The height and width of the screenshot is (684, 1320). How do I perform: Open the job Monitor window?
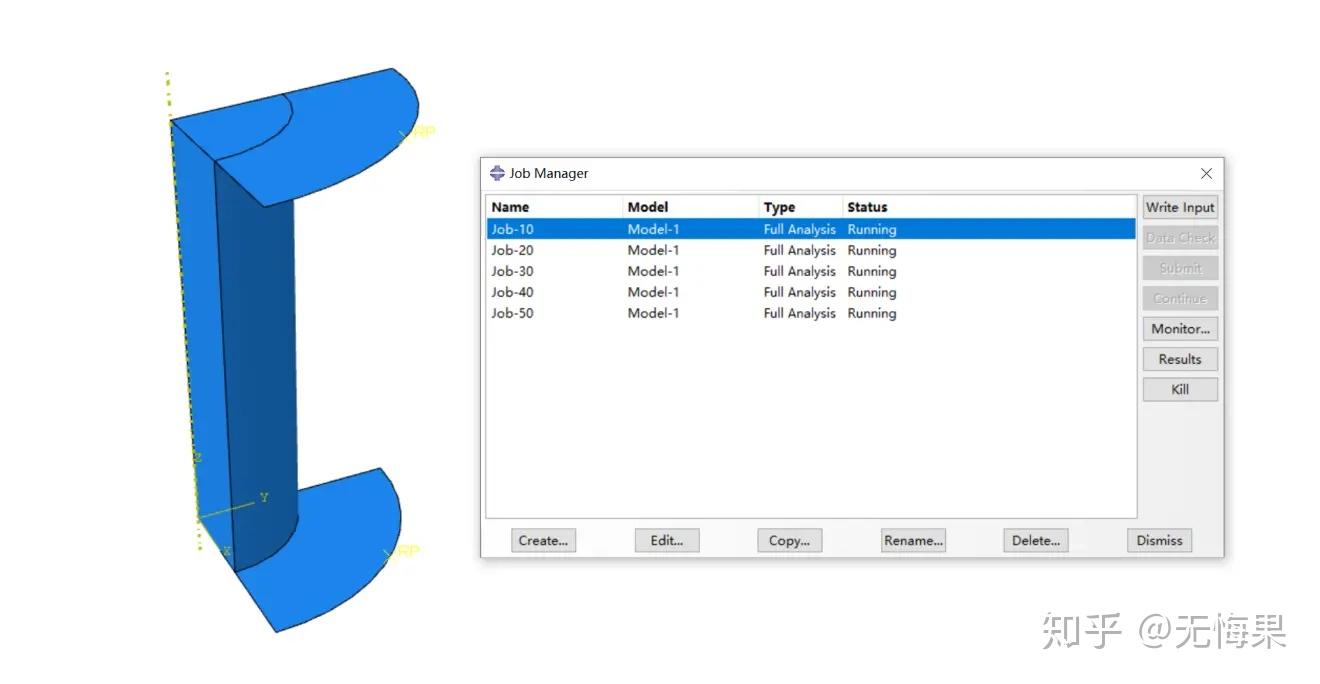coord(1180,329)
